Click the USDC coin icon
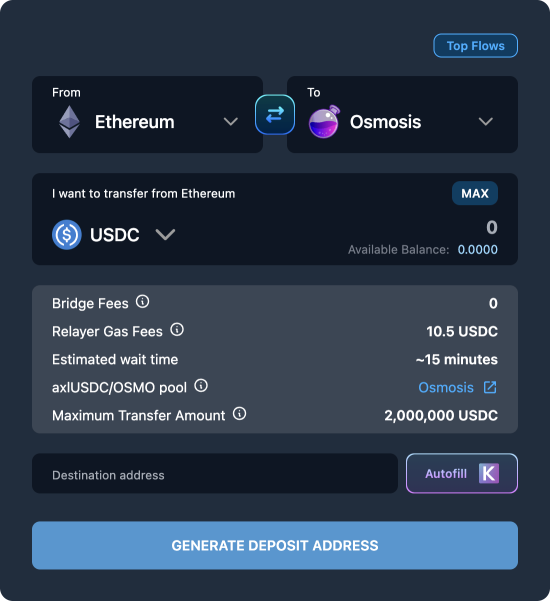This screenshot has width=550, height=601. (x=67, y=235)
